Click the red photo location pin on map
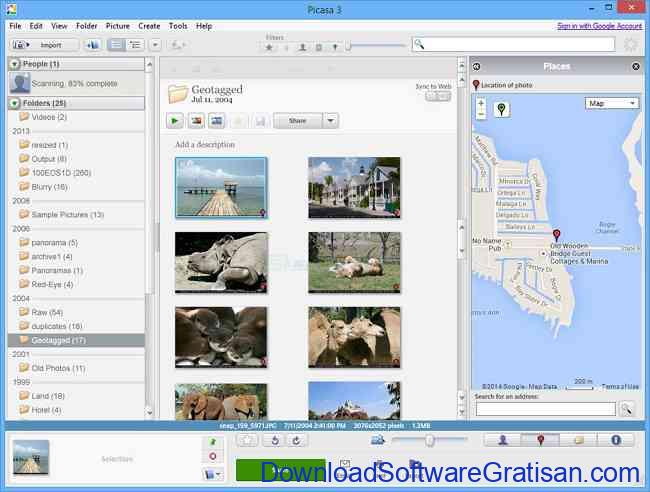The width and height of the screenshot is (650, 492). click(x=556, y=235)
